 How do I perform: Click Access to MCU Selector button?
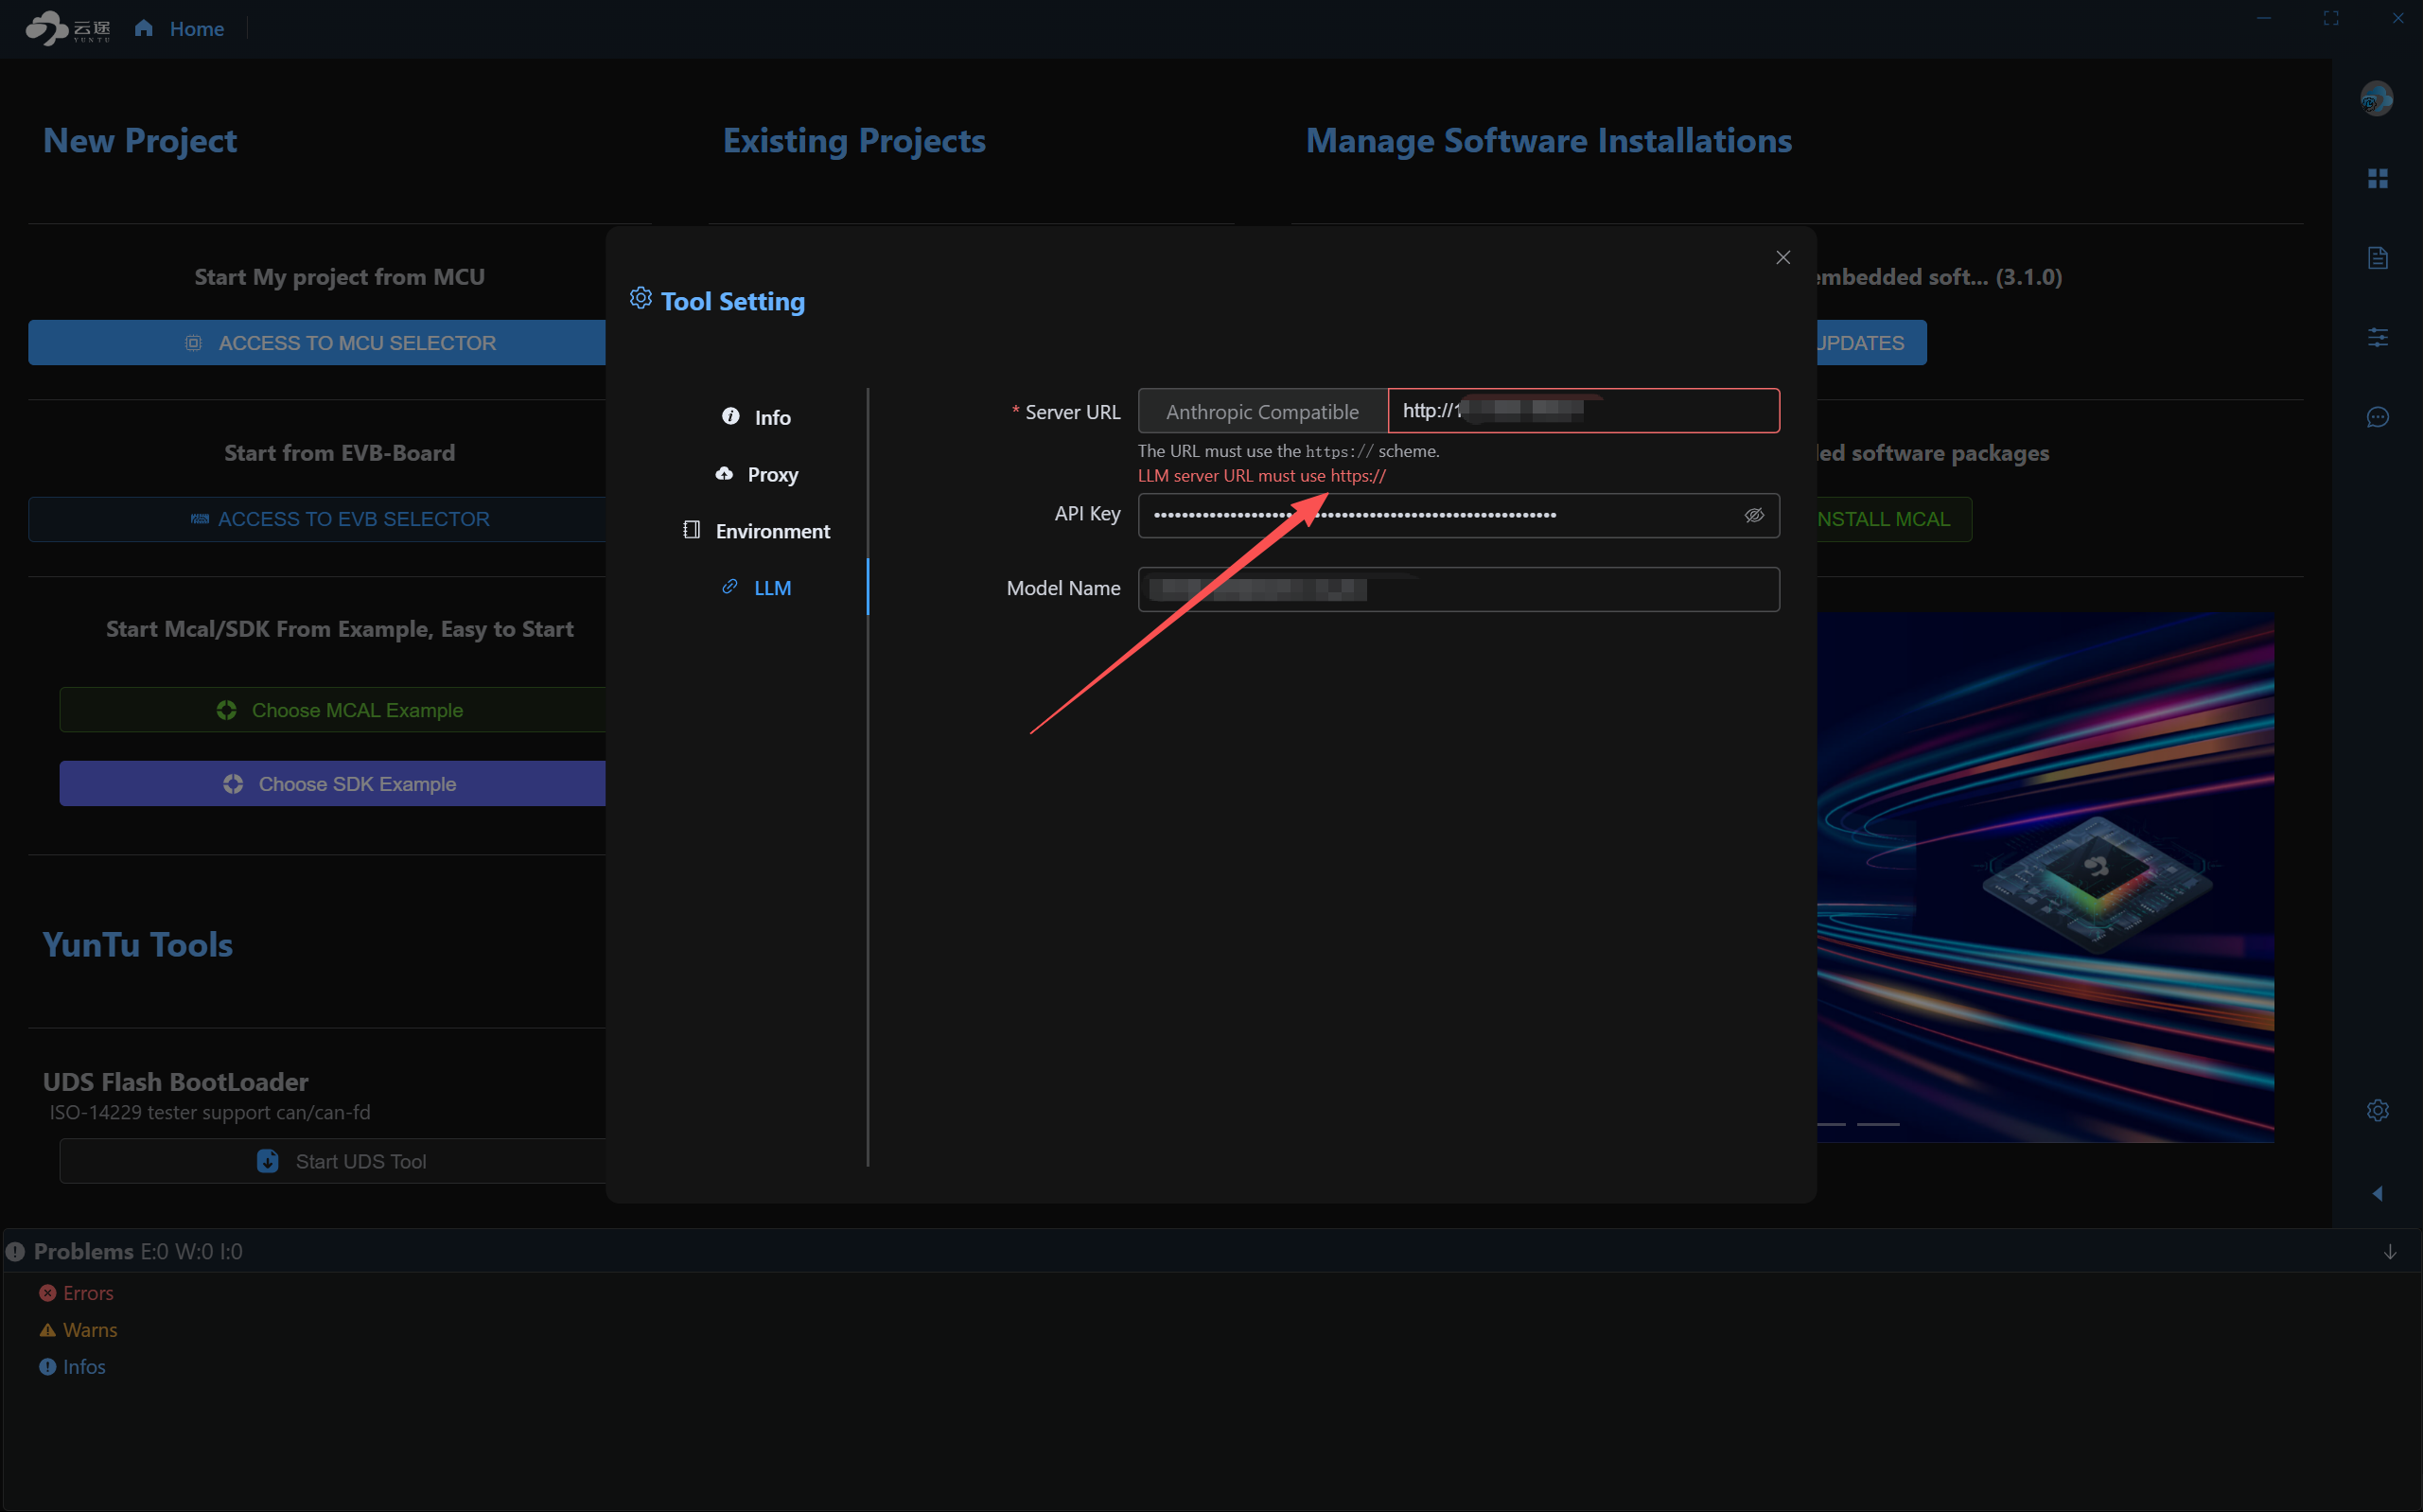pos(318,343)
